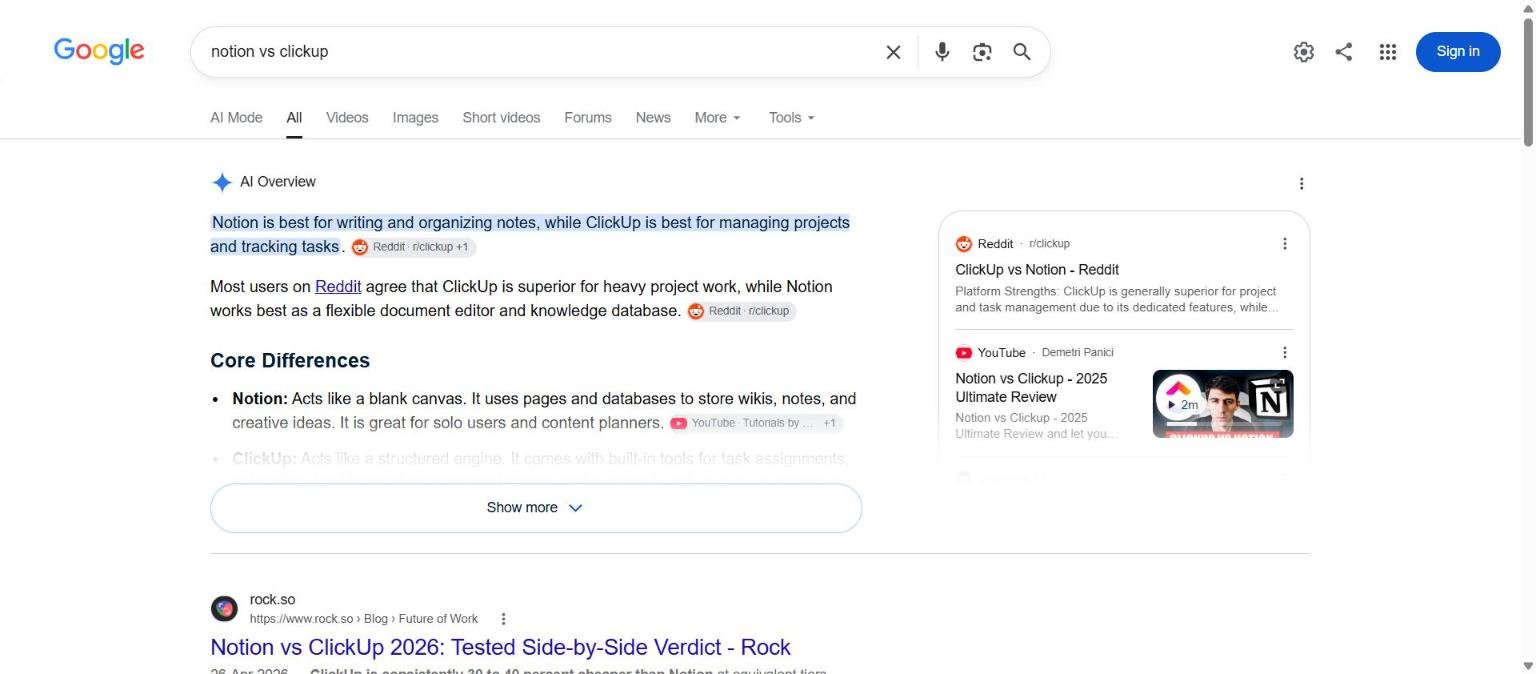Viewport: 1536px width, 674px height.
Task: Switch to Short videos tab
Action: point(501,117)
